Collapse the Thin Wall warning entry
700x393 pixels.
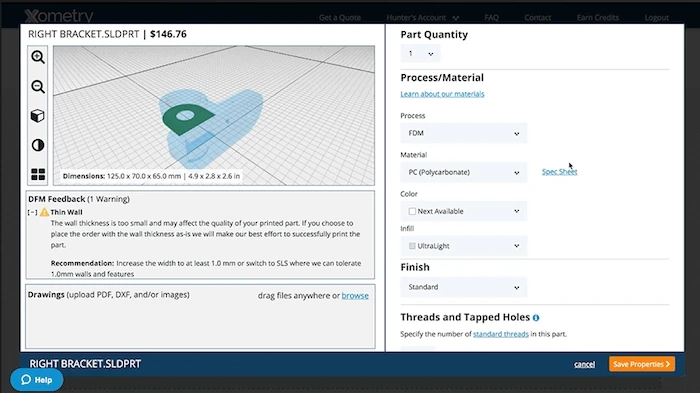click(32, 212)
